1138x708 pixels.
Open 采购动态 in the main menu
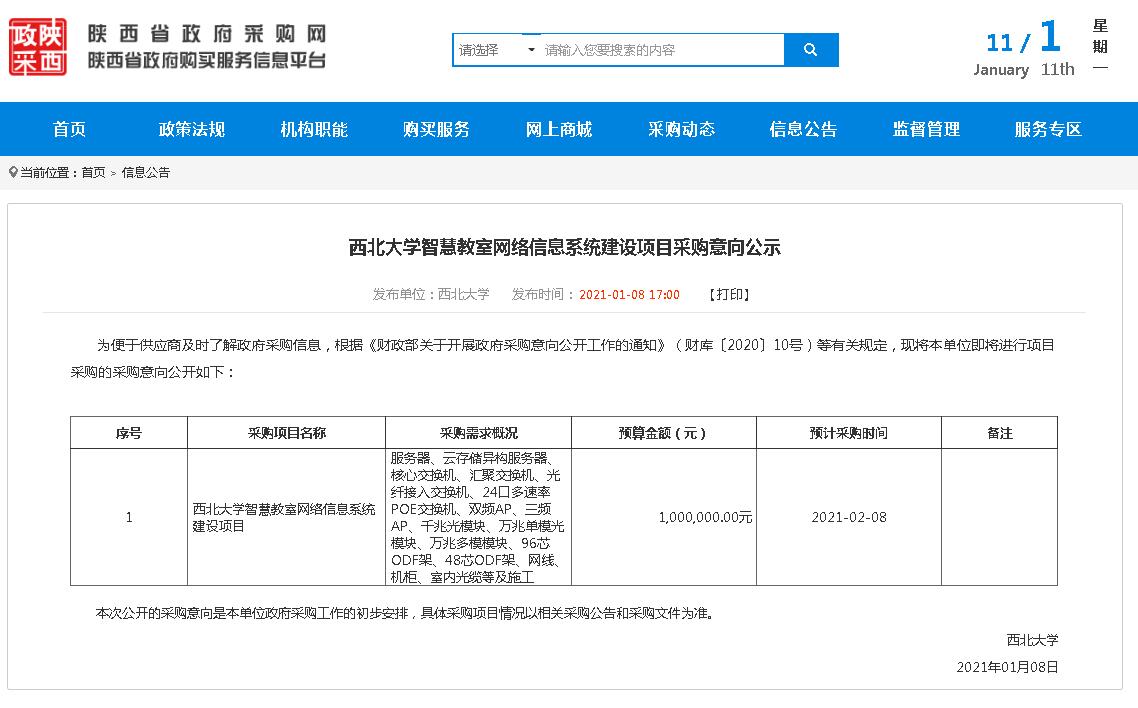point(681,129)
